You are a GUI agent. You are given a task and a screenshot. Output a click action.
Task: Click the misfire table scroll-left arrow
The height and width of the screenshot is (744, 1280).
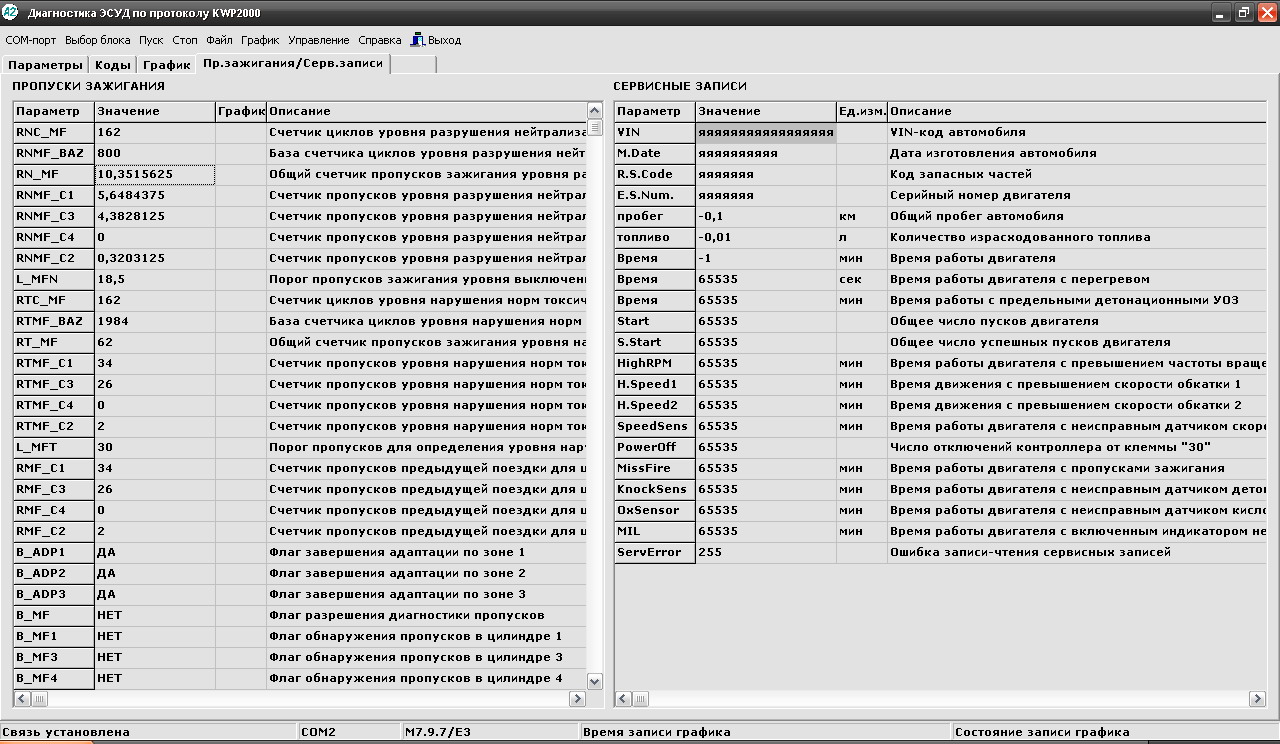tap(22, 699)
